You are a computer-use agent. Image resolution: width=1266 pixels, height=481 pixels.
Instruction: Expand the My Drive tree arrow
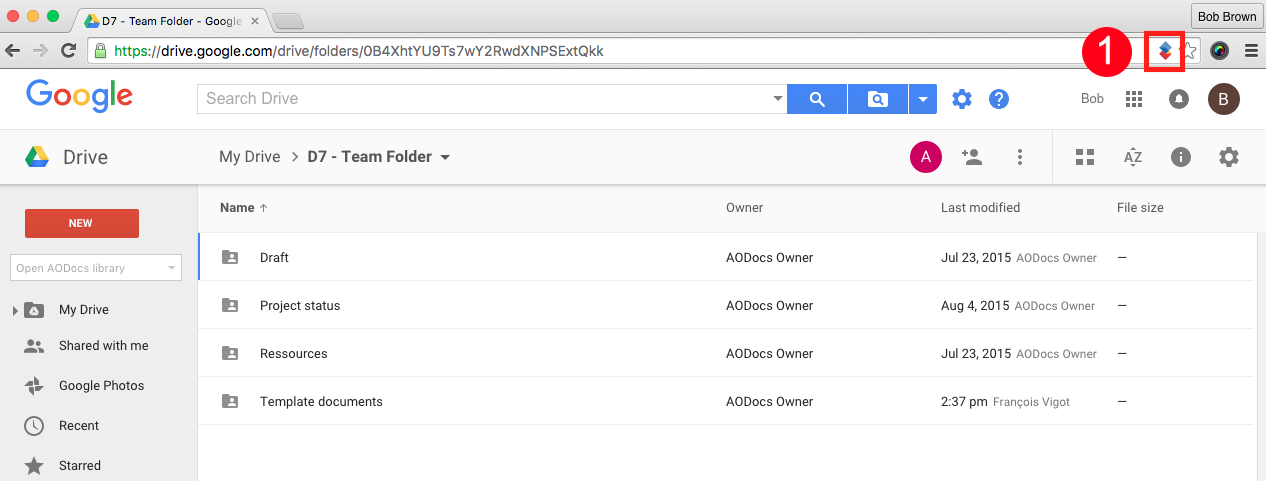(15, 311)
